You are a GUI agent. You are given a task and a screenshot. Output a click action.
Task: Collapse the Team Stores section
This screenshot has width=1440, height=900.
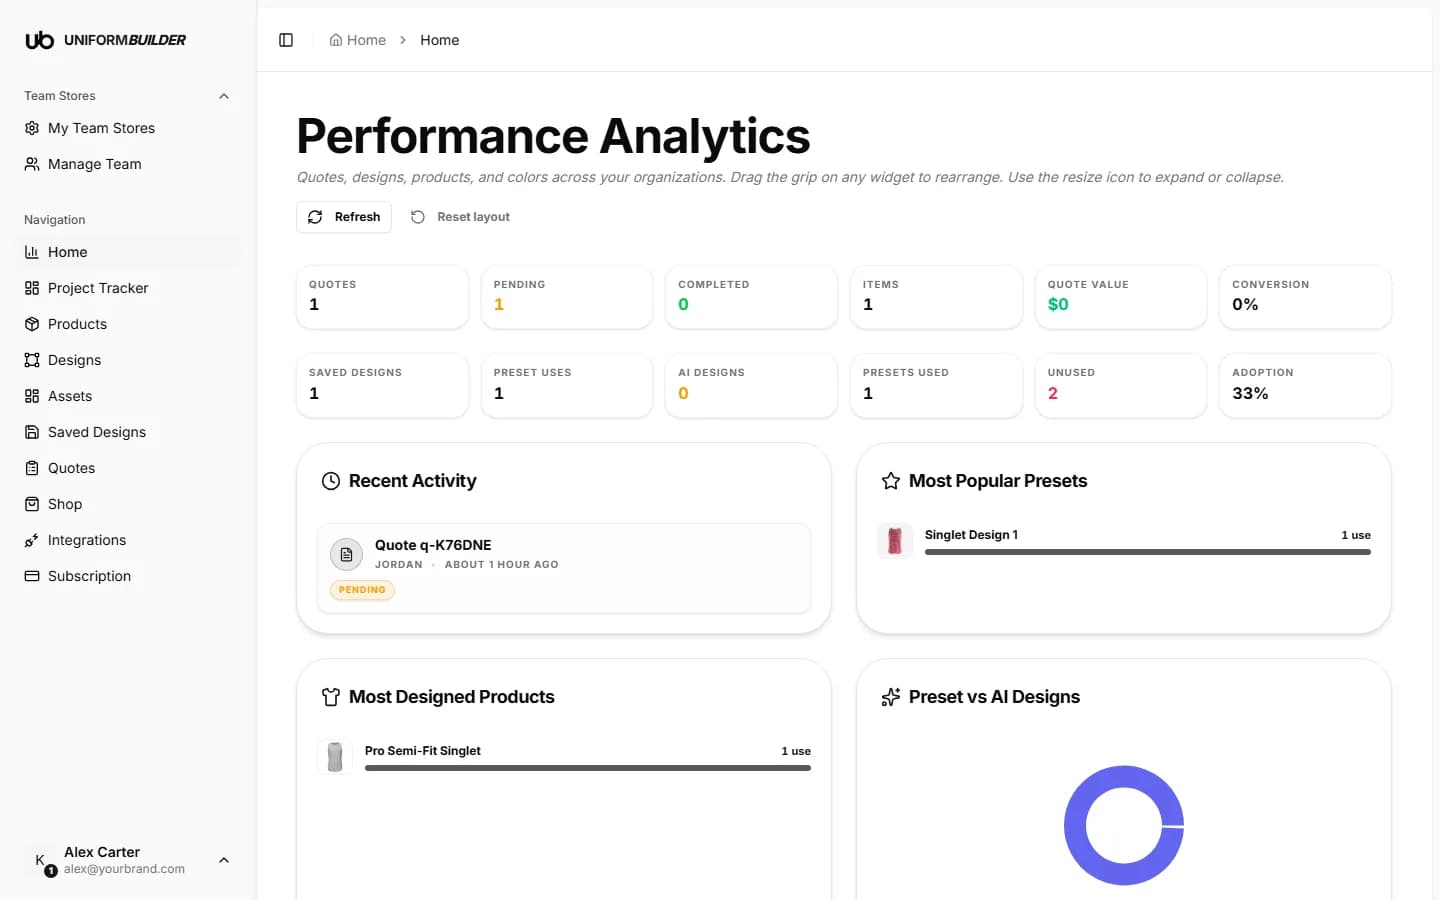(x=224, y=96)
